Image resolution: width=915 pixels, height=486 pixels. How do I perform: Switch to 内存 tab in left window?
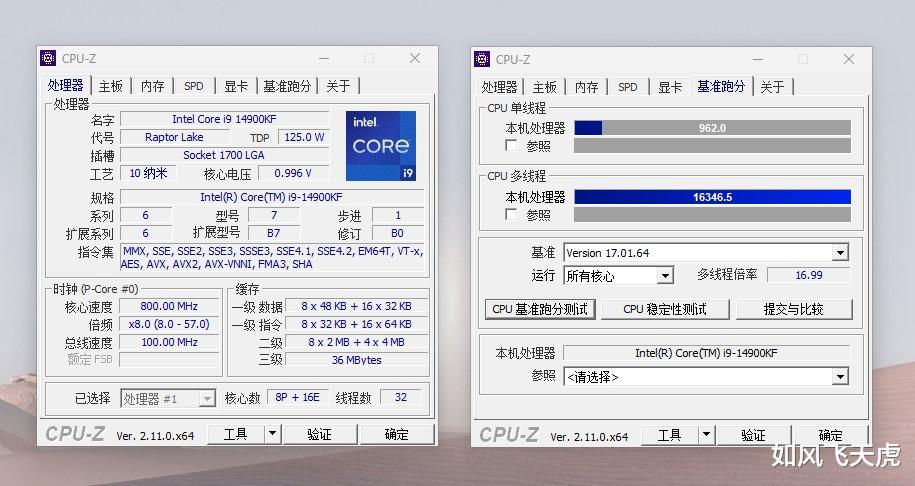[x=152, y=86]
